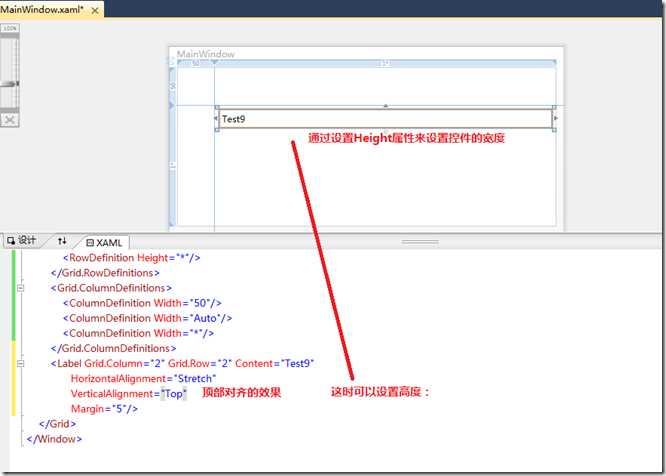The image size is (666, 476).
Task: Click the 100% zoom level box
Action: click(x=10, y=28)
